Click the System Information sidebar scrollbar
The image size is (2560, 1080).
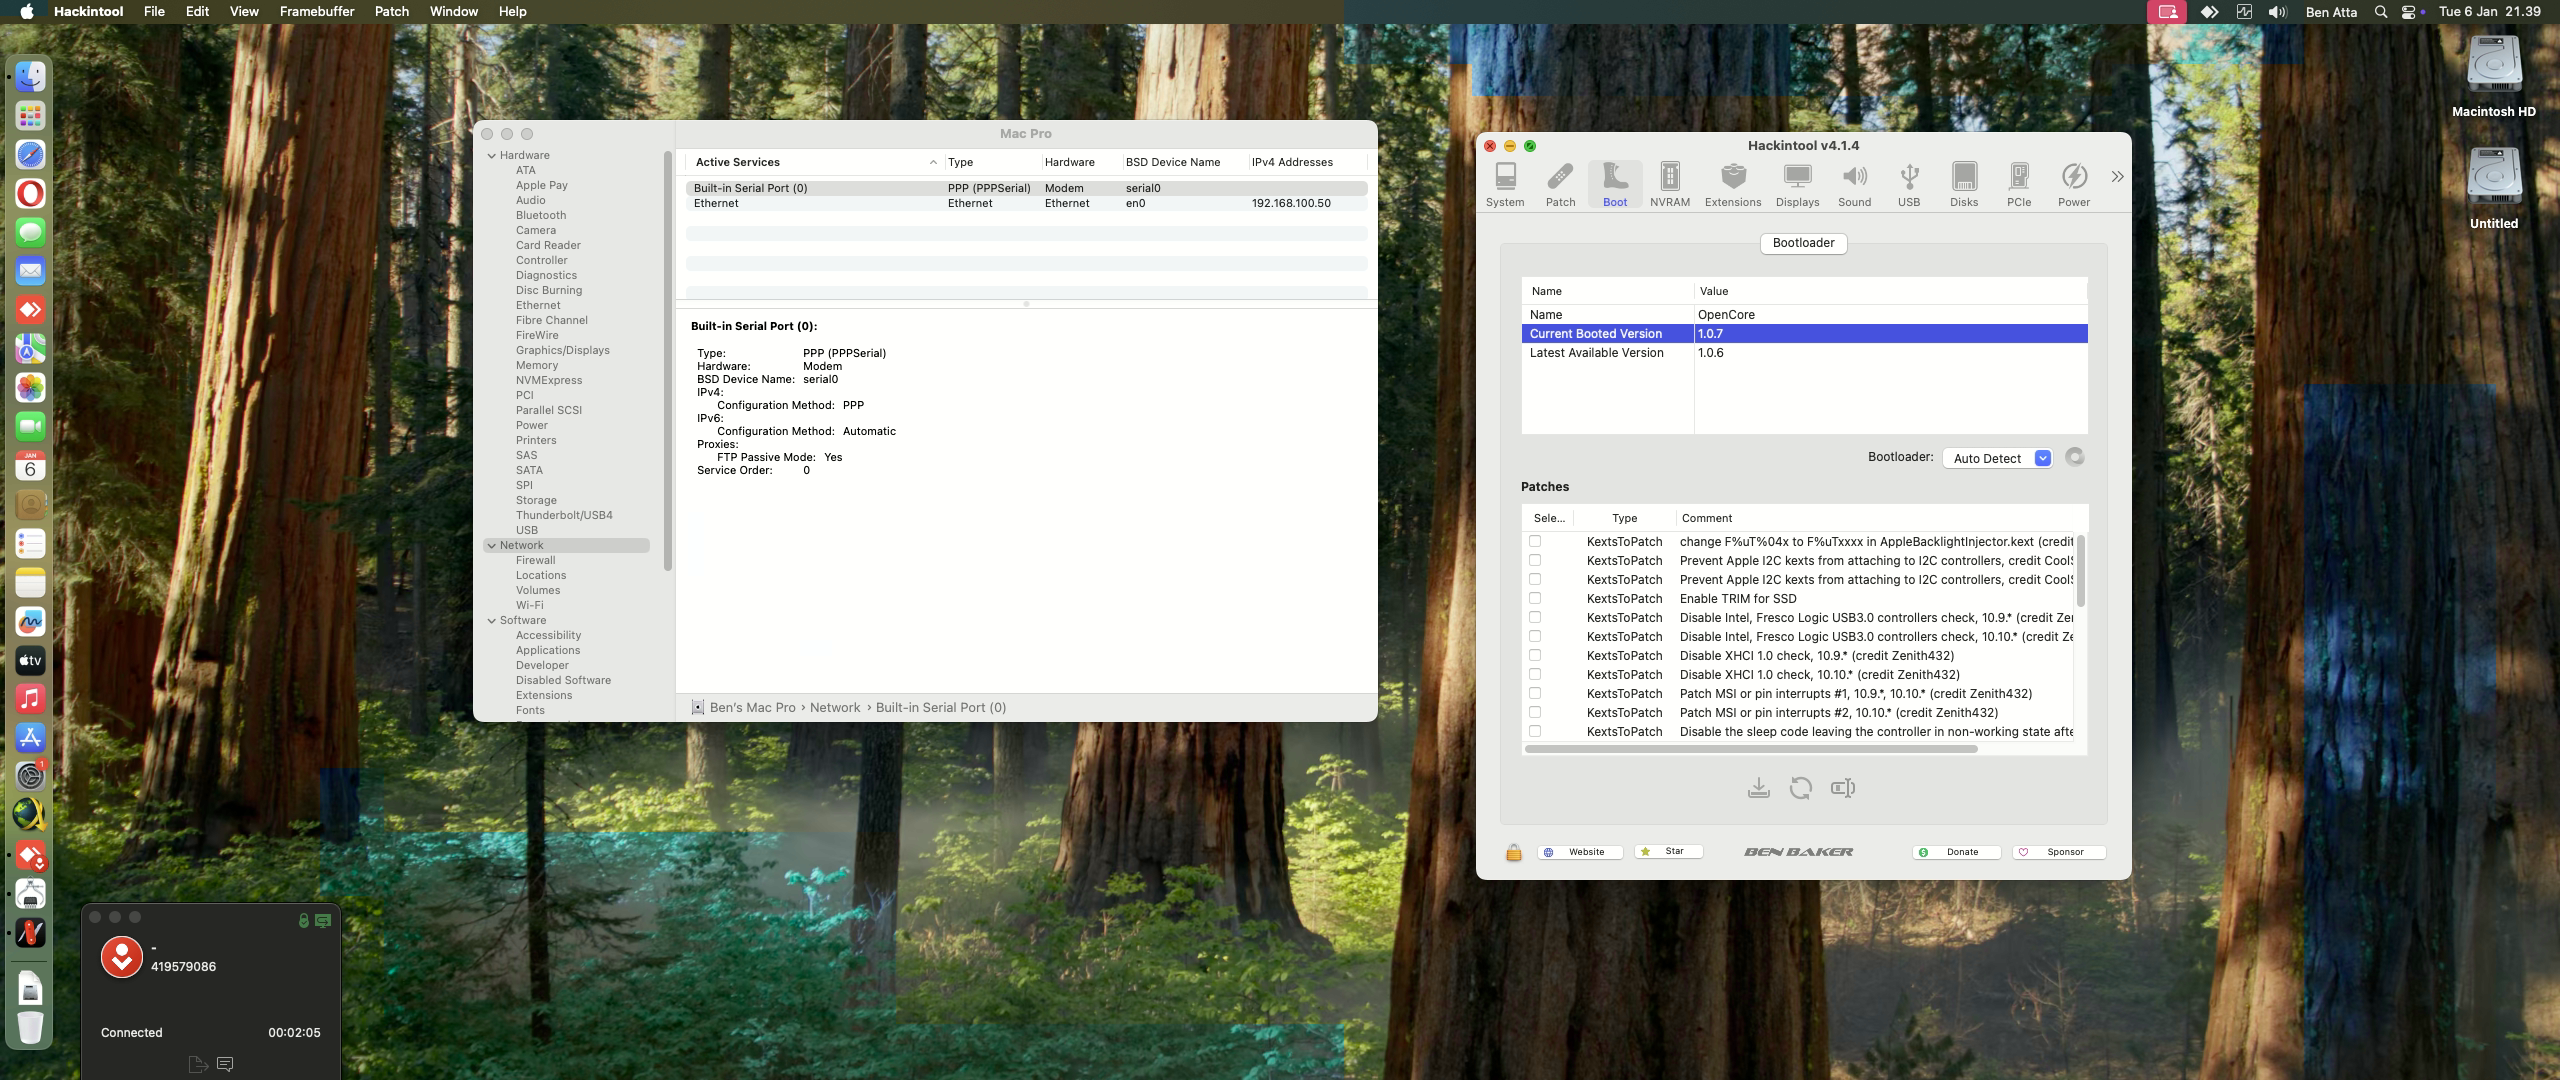point(667,360)
